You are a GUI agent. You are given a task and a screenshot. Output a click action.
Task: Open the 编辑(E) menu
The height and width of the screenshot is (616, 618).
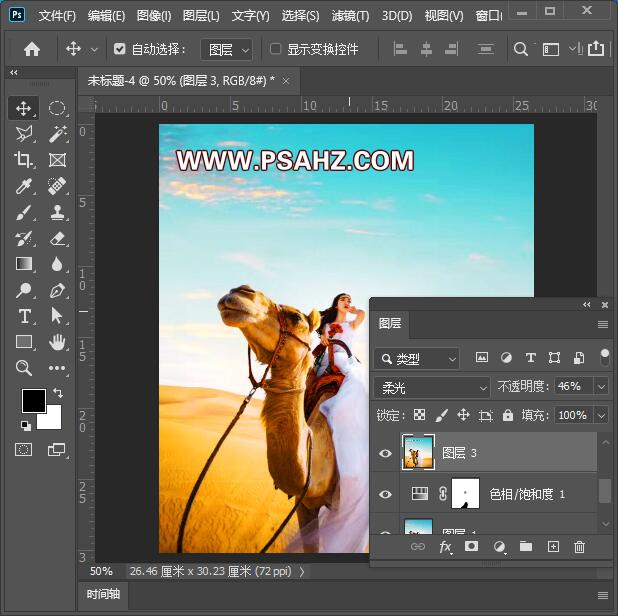pyautogui.click(x=106, y=16)
